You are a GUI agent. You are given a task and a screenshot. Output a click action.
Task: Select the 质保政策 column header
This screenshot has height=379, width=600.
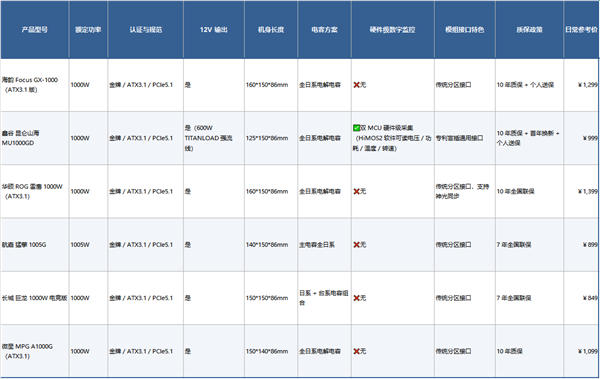[x=530, y=29]
